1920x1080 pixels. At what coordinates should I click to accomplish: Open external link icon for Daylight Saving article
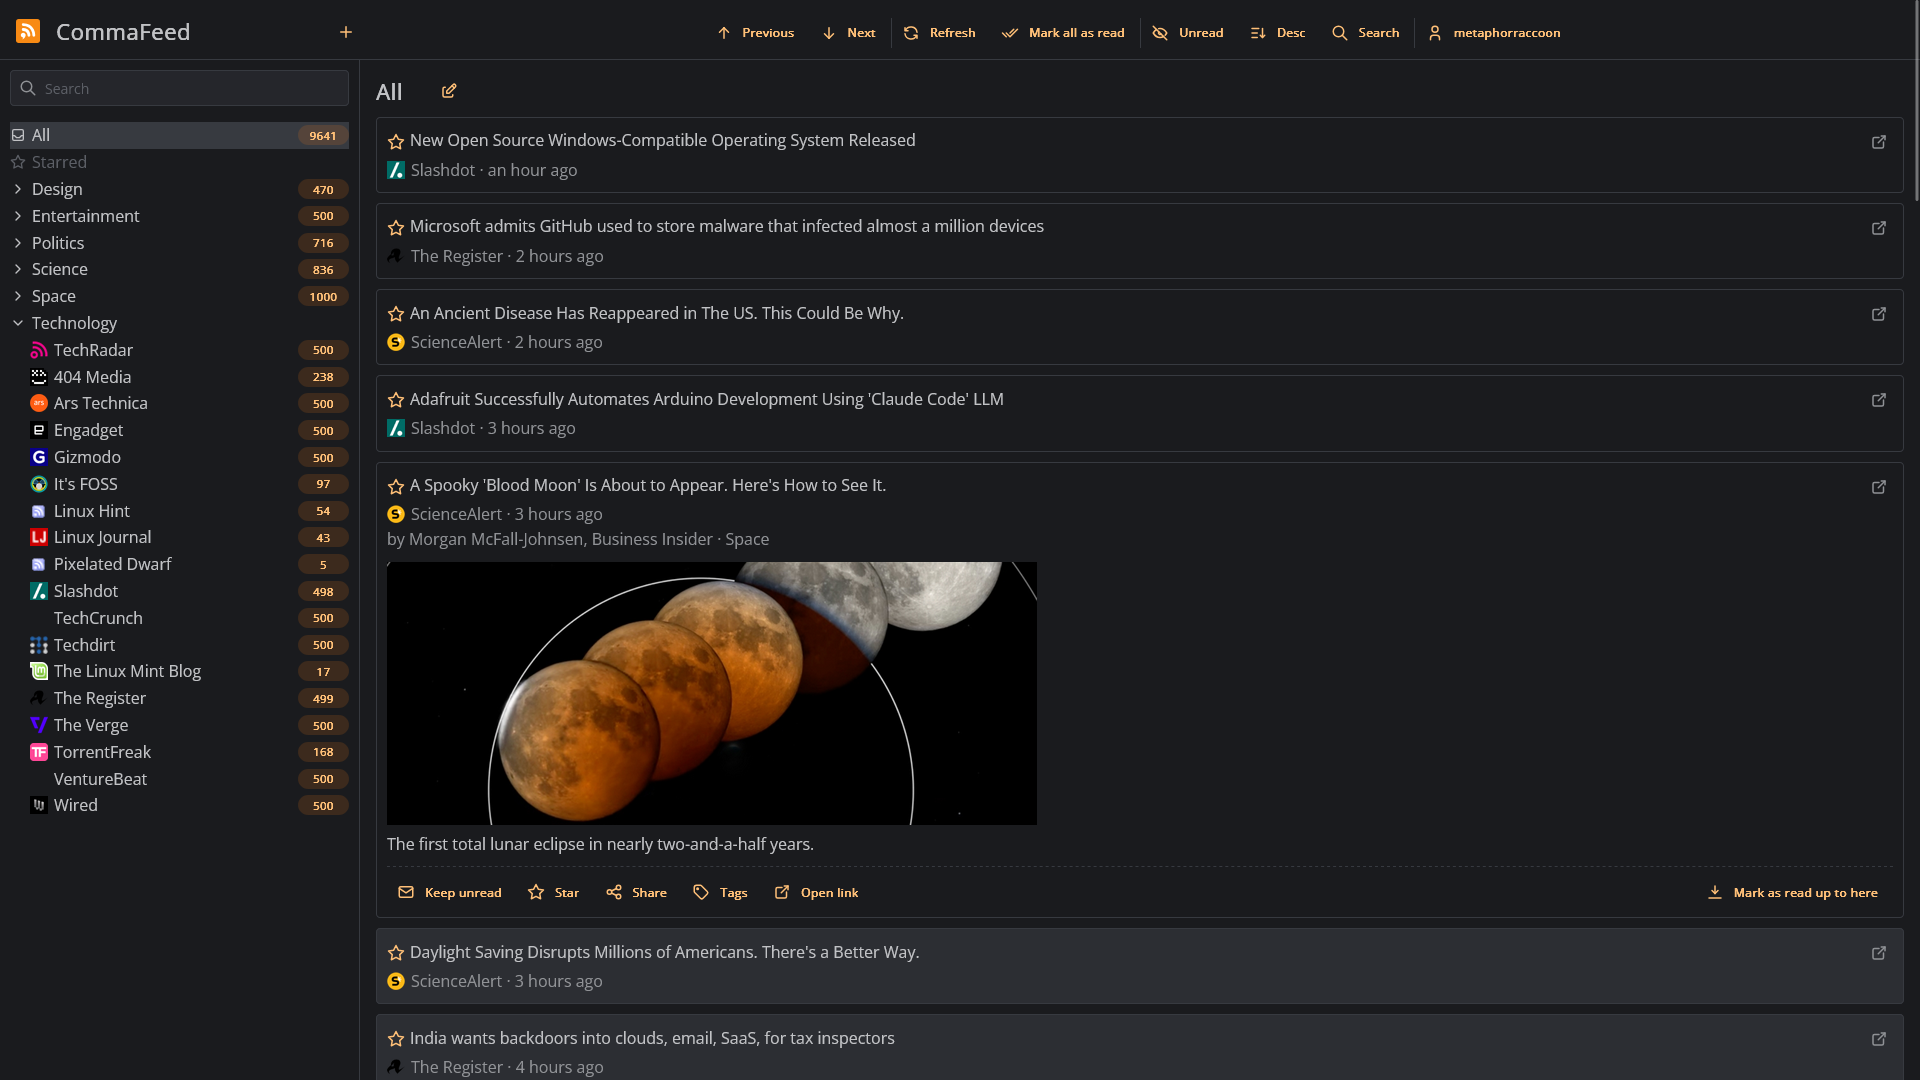[x=1879, y=953]
